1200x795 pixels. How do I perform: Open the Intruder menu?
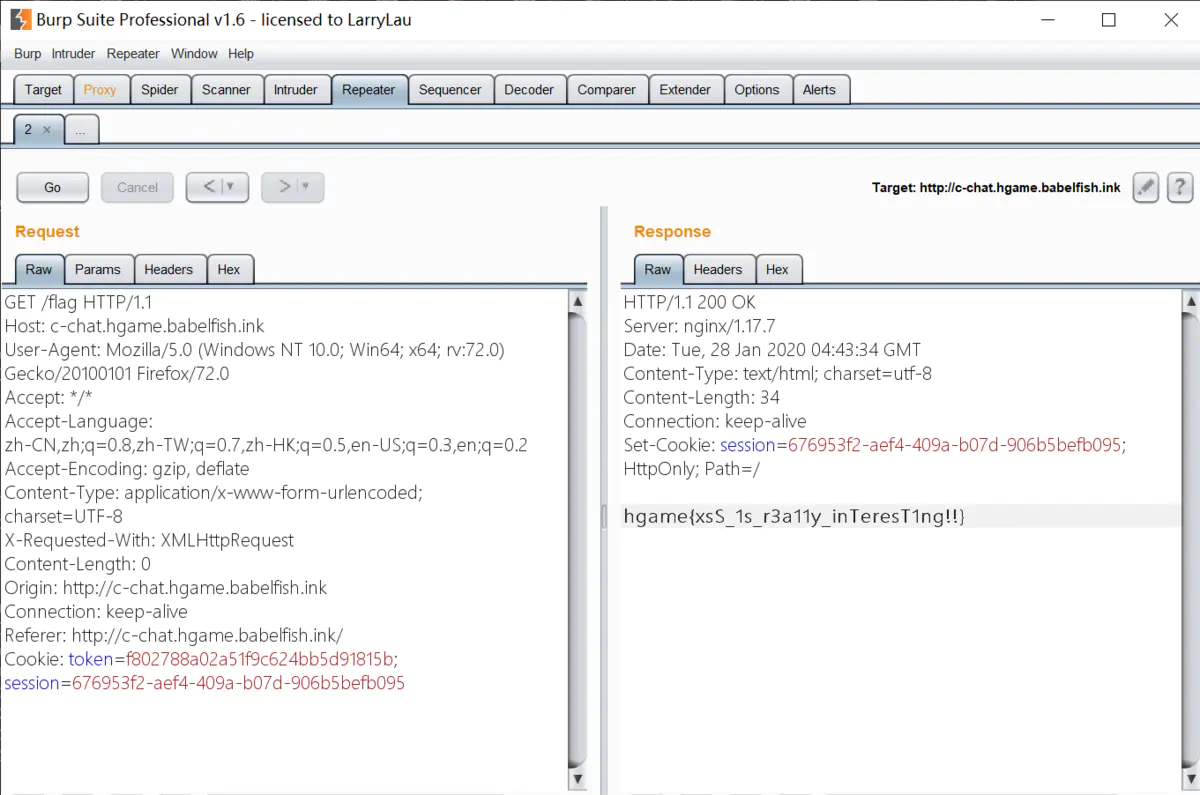(73, 54)
